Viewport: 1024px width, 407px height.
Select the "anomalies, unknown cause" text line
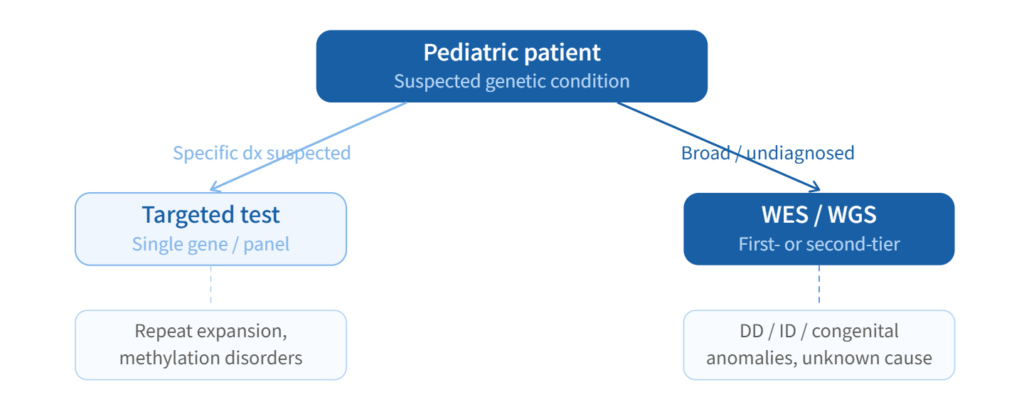(819, 357)
